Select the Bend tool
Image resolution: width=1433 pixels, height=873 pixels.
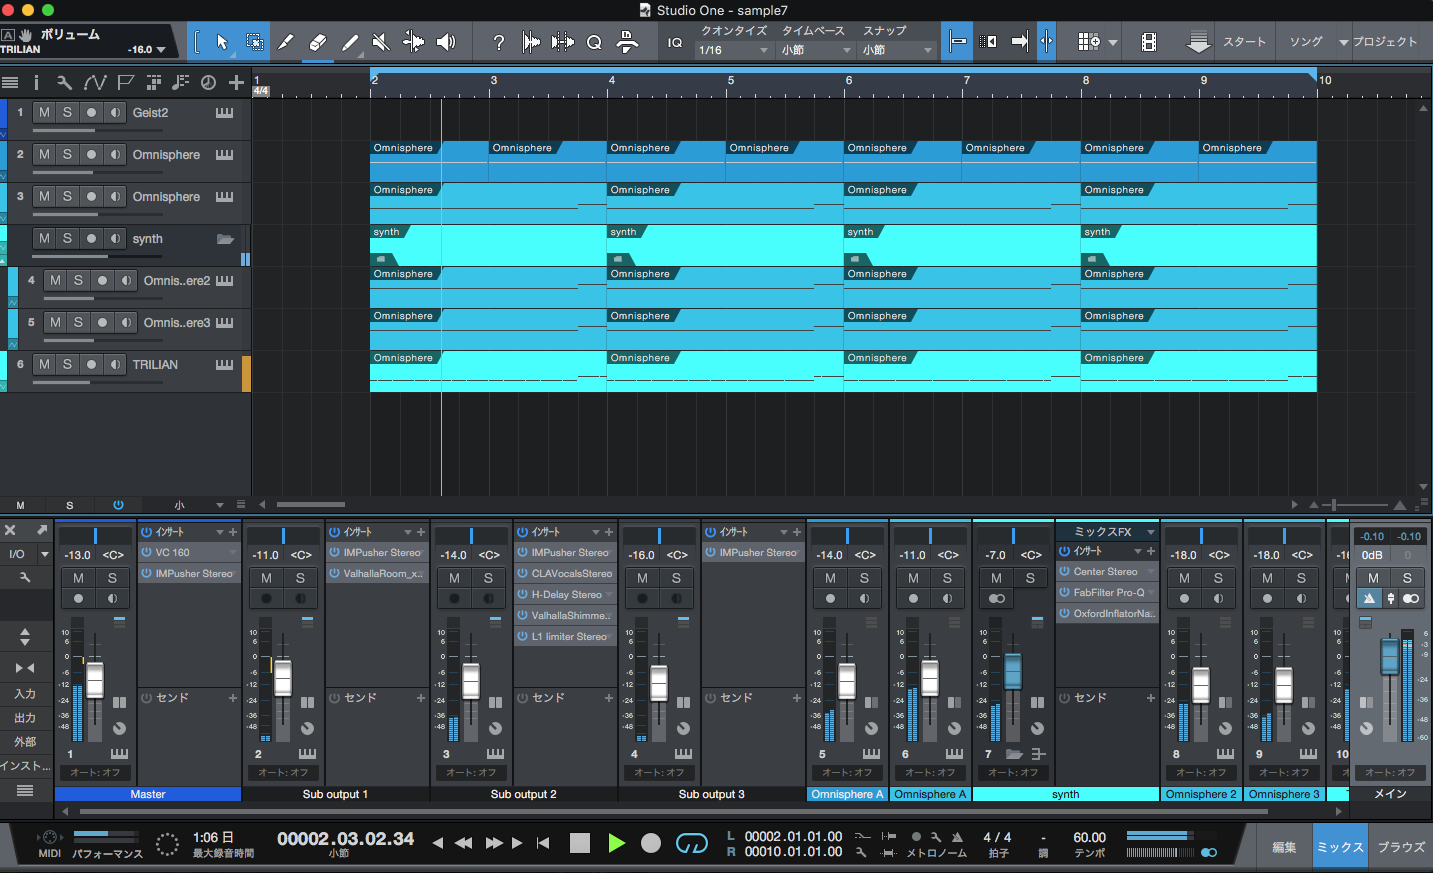click(413, 42)
